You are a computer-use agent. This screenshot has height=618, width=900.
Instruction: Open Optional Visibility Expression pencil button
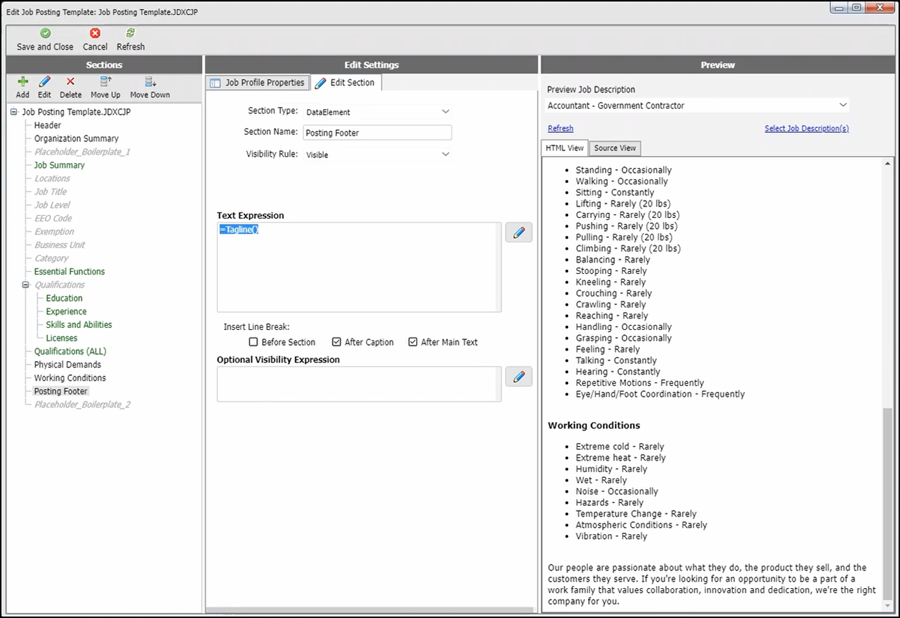[x=518, y=376]
